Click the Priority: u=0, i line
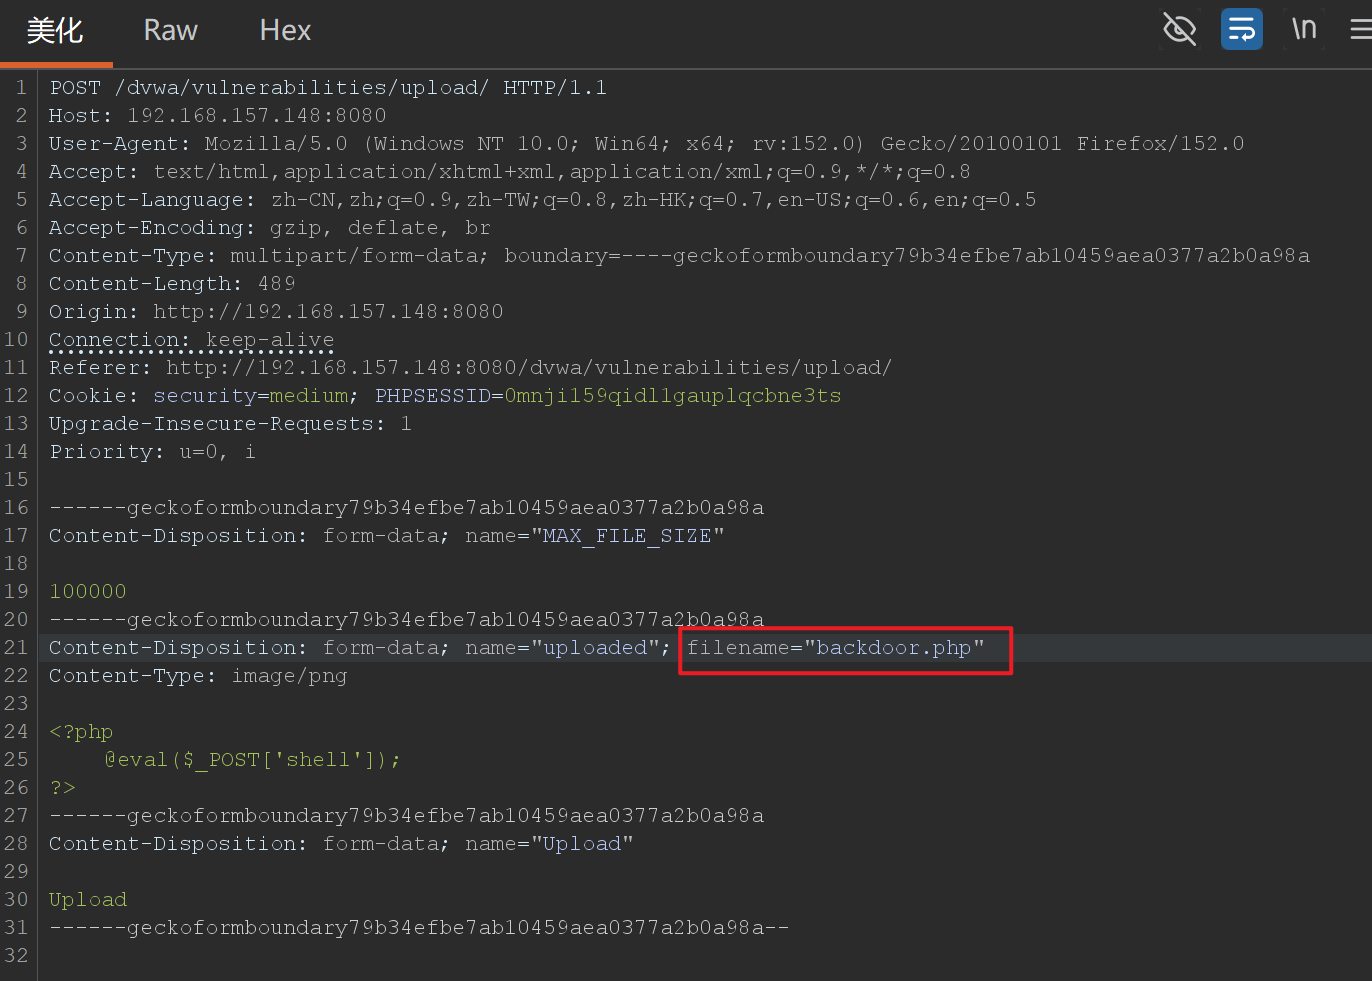 (x=152, y=452)
